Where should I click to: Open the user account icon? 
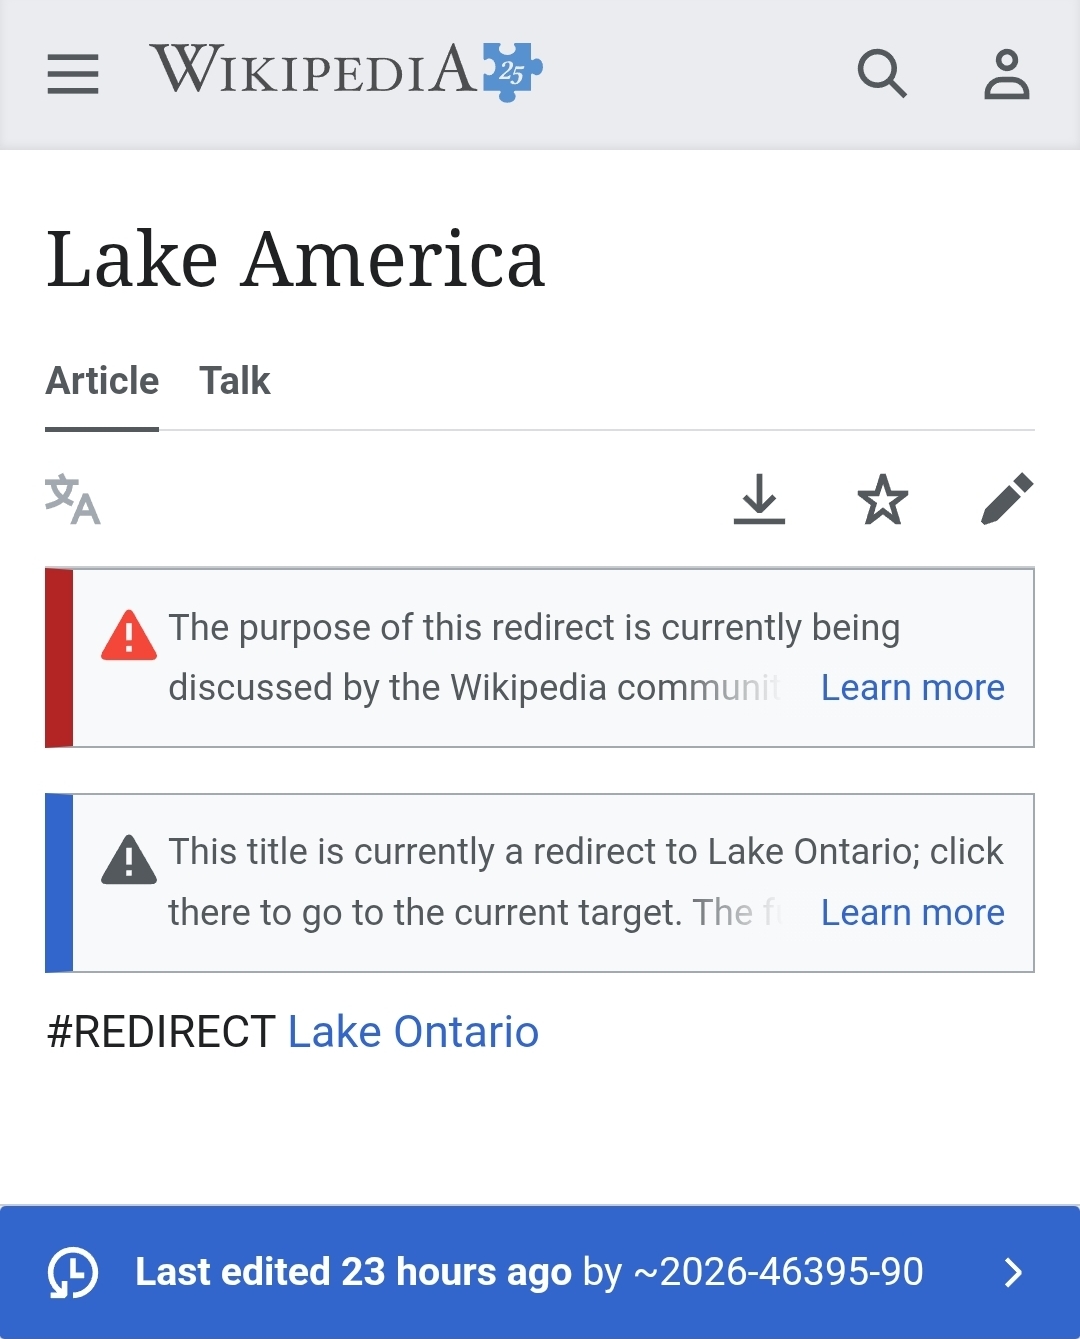tap(1006, 74)
